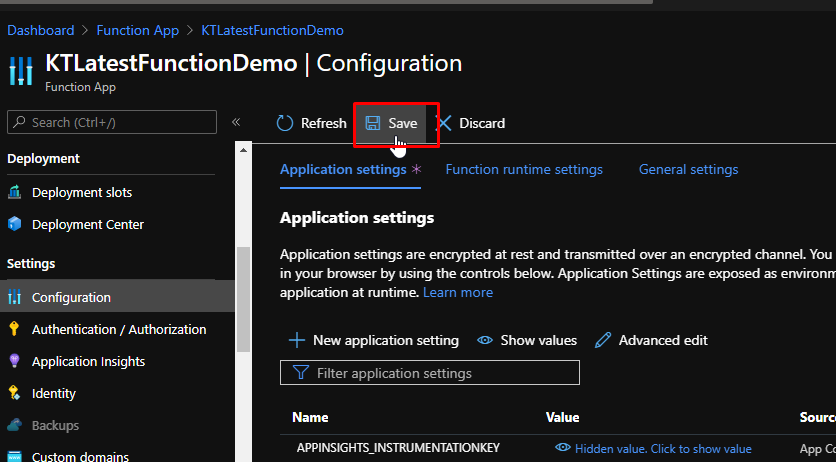The image size is (836, 462).
Task: Click the Deployment Center cube icon
Action: (15, 224)
